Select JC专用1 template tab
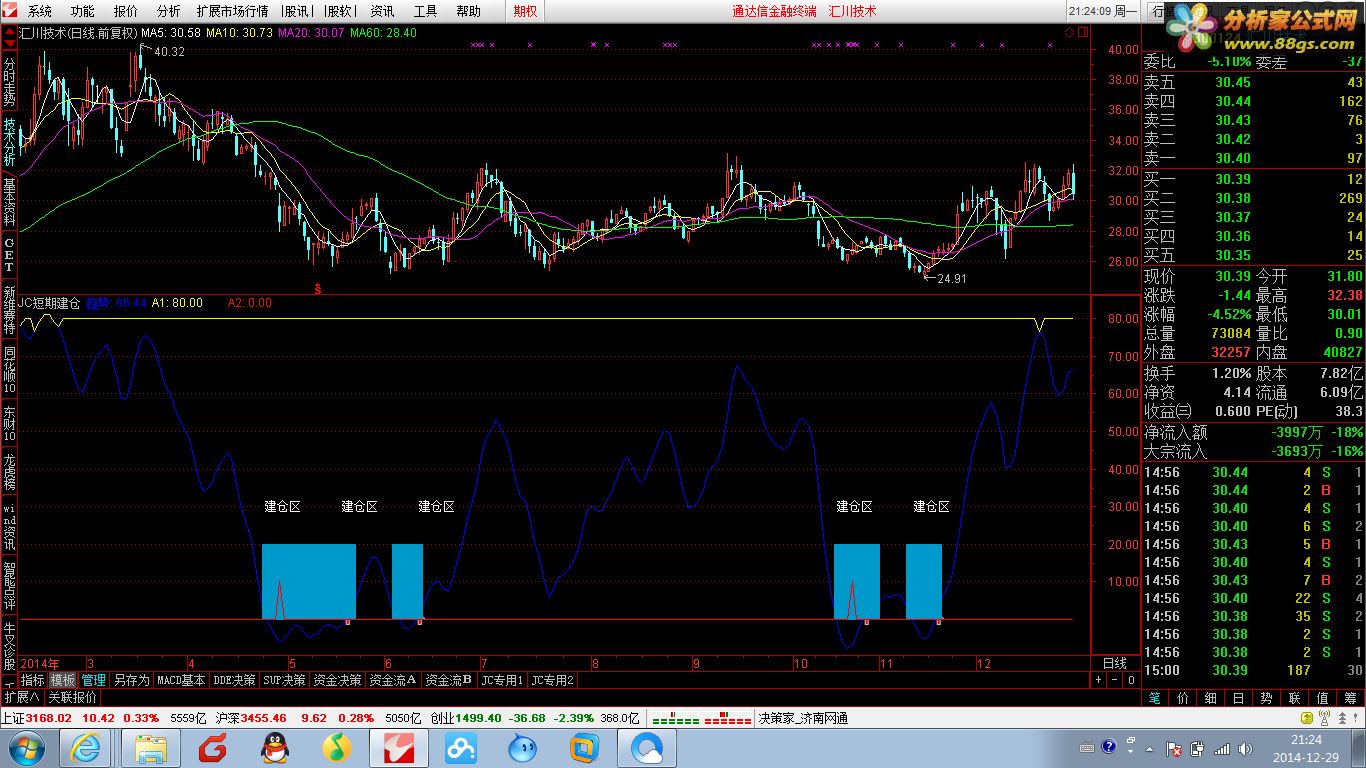The image size is (1366, 768). point(502,680)
